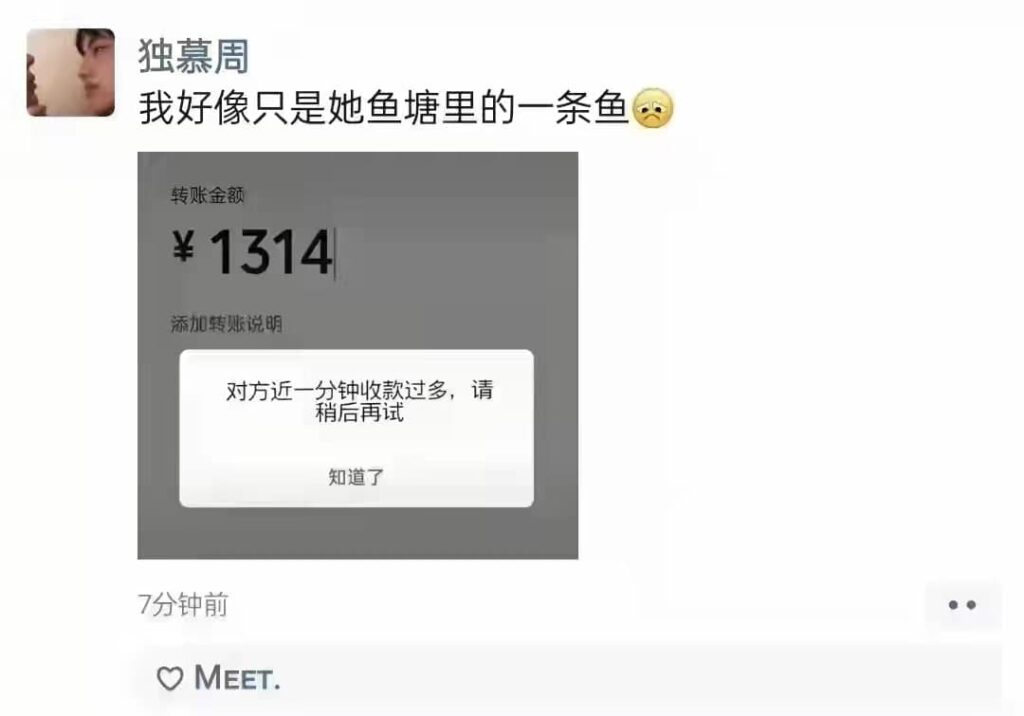The image size is (1024, 716).
Task: Click the 转账金额 label
Action: click(x=208, y=195)
